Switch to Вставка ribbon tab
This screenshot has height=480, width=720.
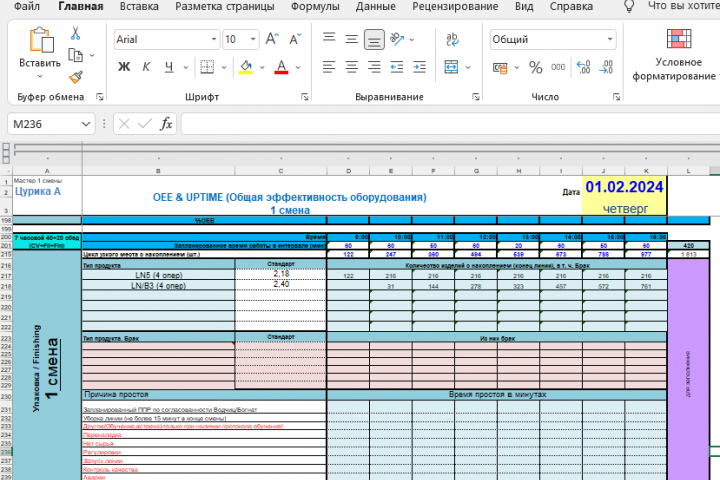[x=139, y=6]
